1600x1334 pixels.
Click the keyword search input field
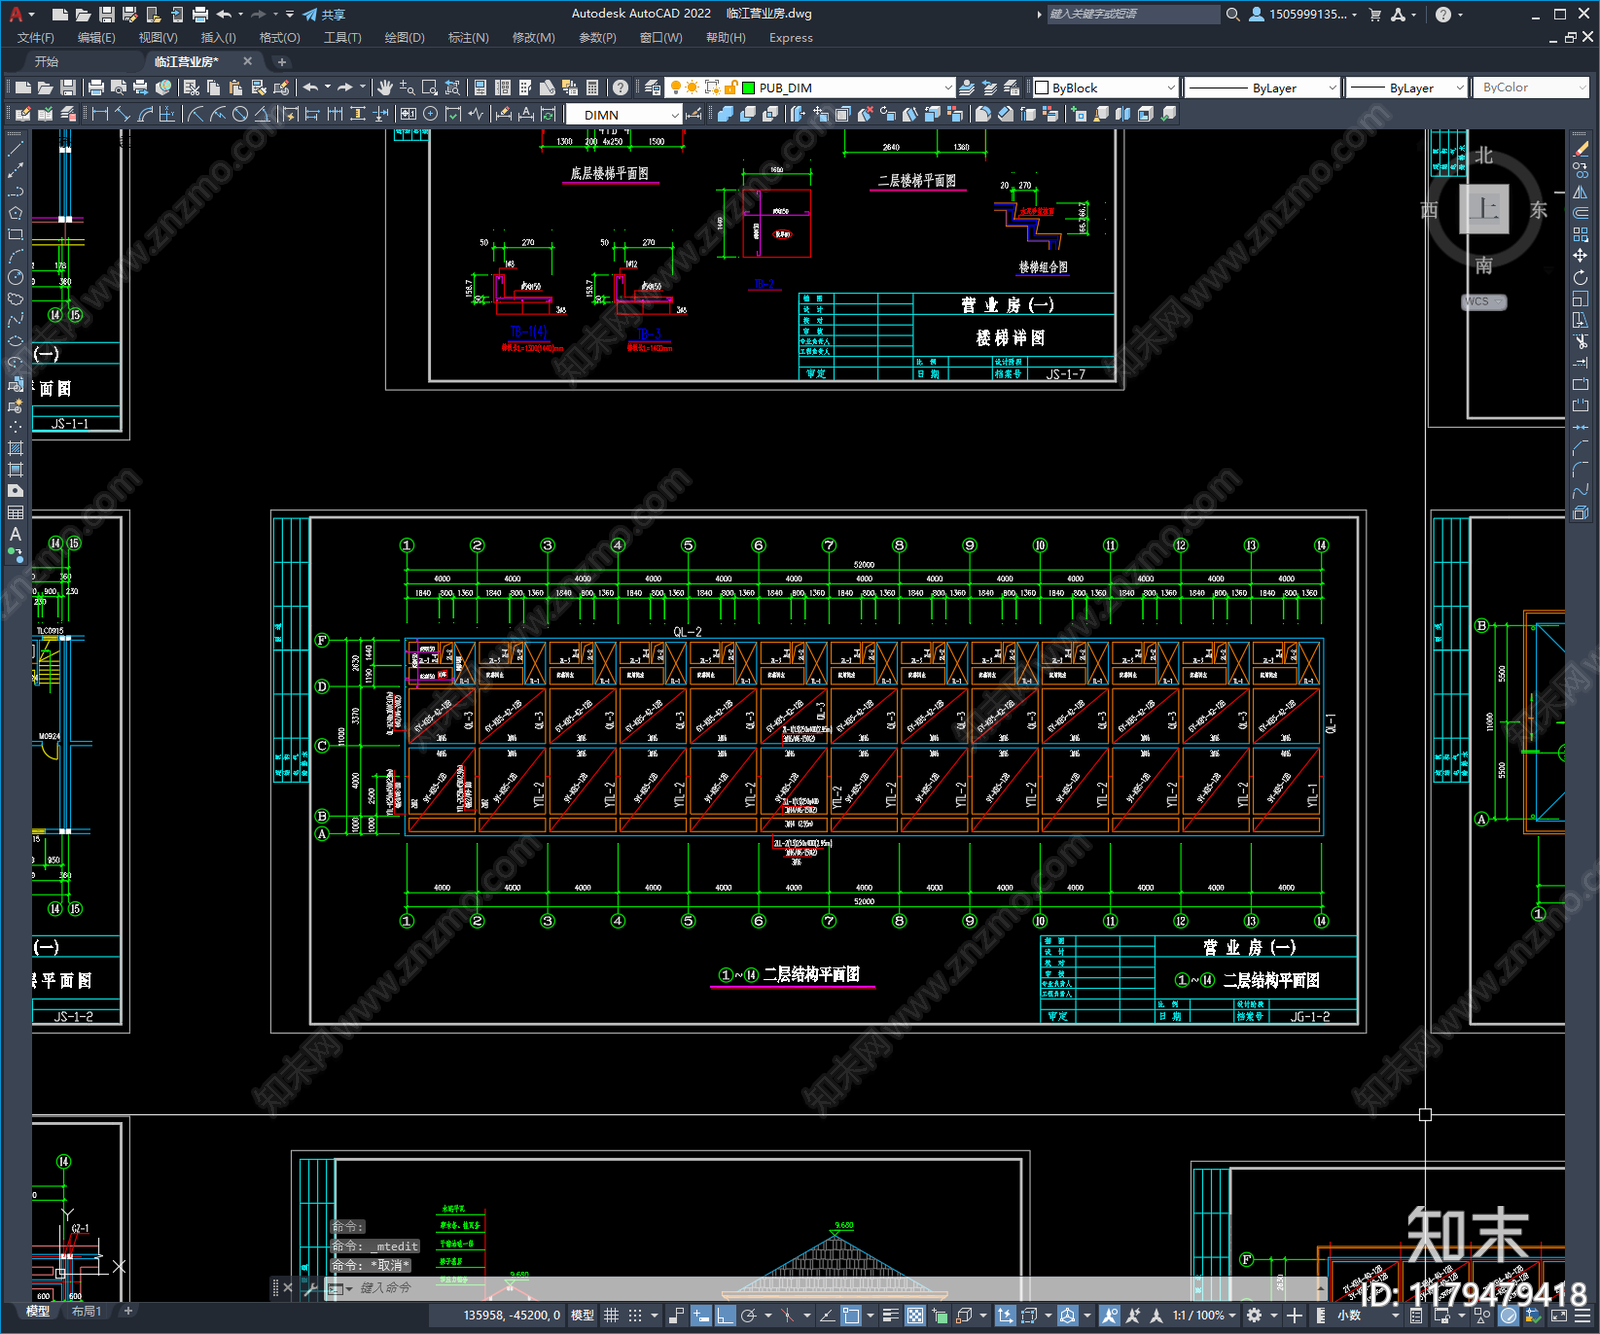click(x=1133, y=14)
